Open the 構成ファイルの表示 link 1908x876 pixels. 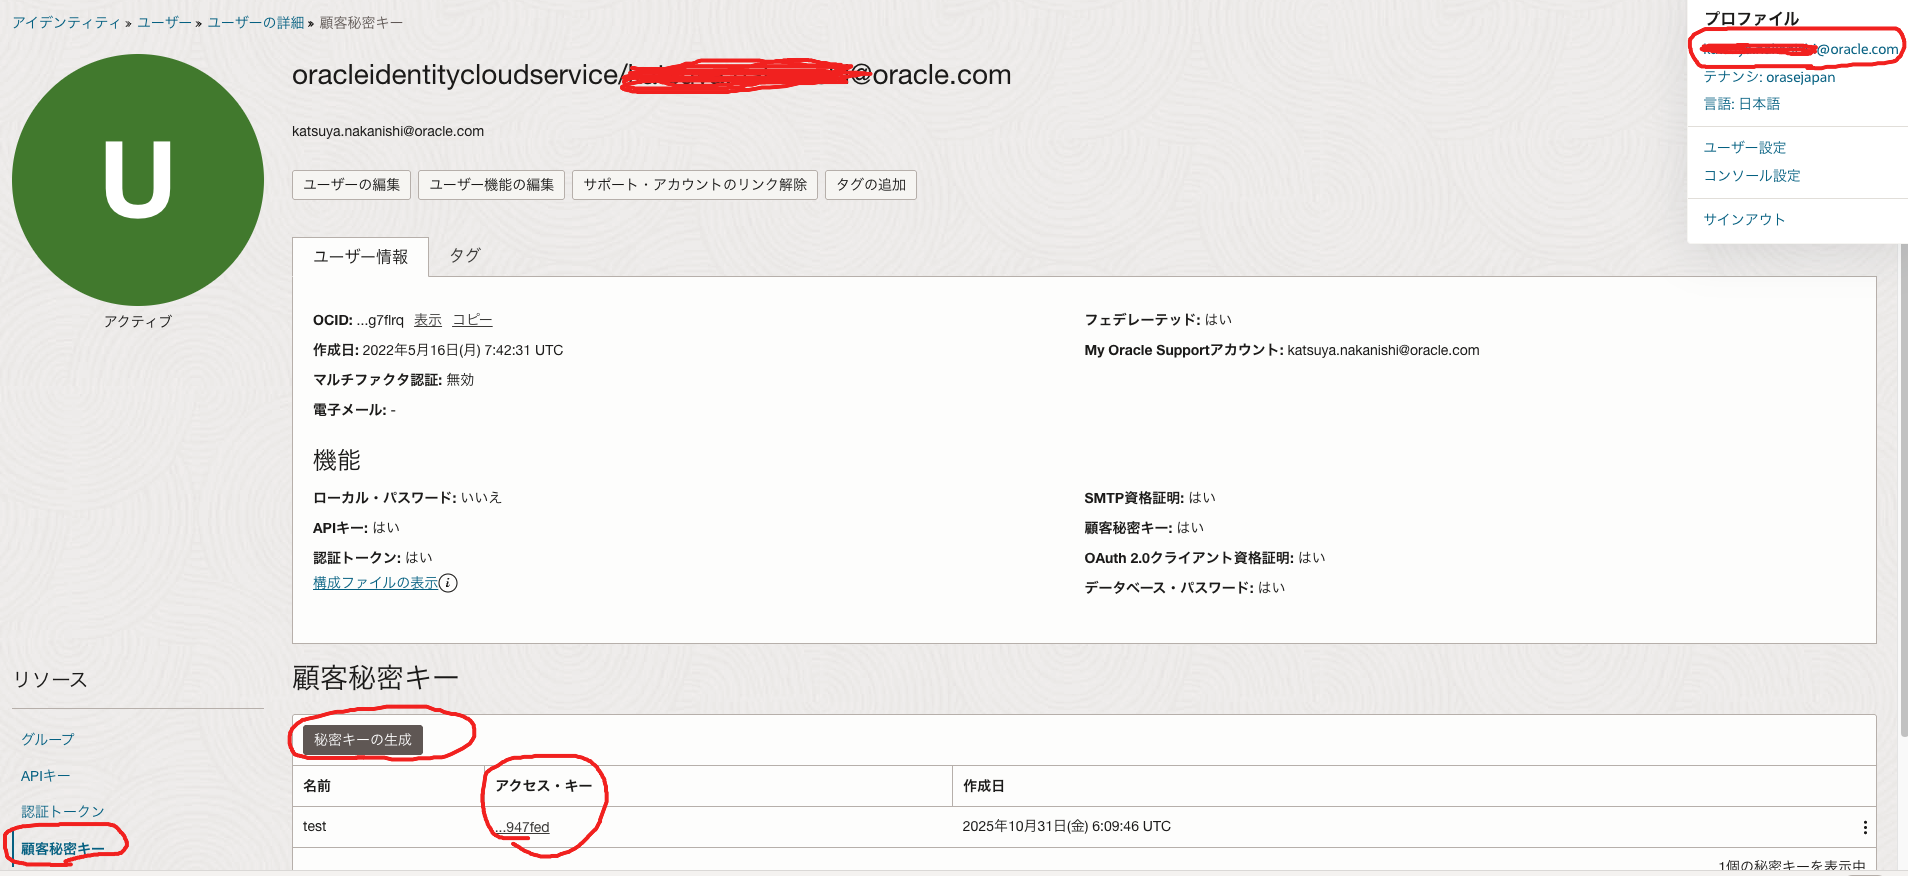(375, 583)
